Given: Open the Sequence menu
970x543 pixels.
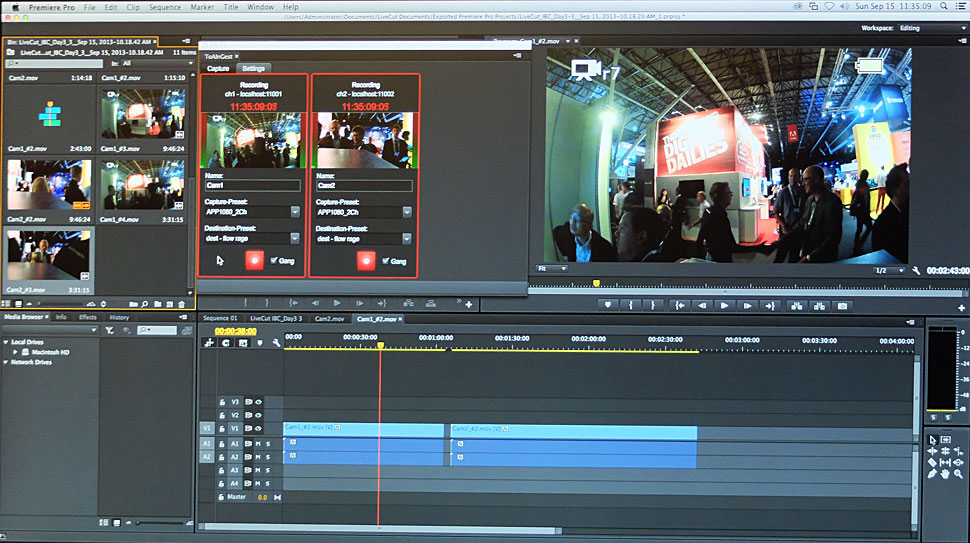Looking at the screenshot, I should (x=165, y=6).
